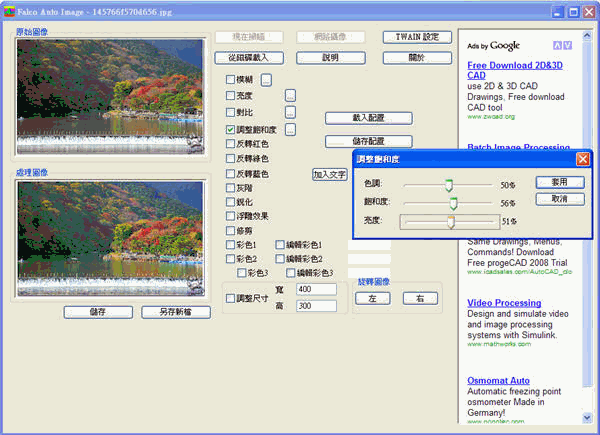Enable the 模糊 blur checkbox

tap(231, 79)
